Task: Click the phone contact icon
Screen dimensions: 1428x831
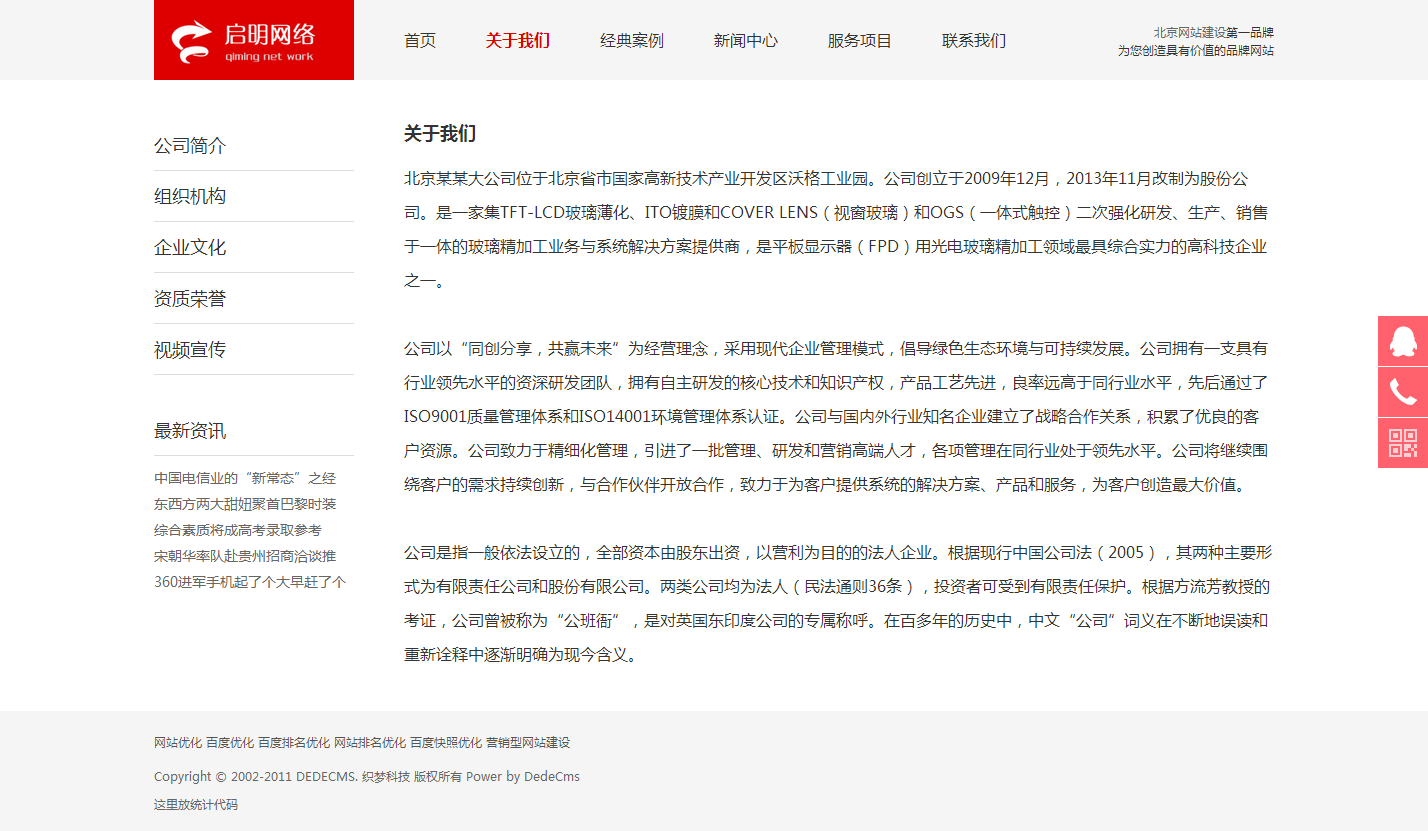Action: click(1403, 392)
